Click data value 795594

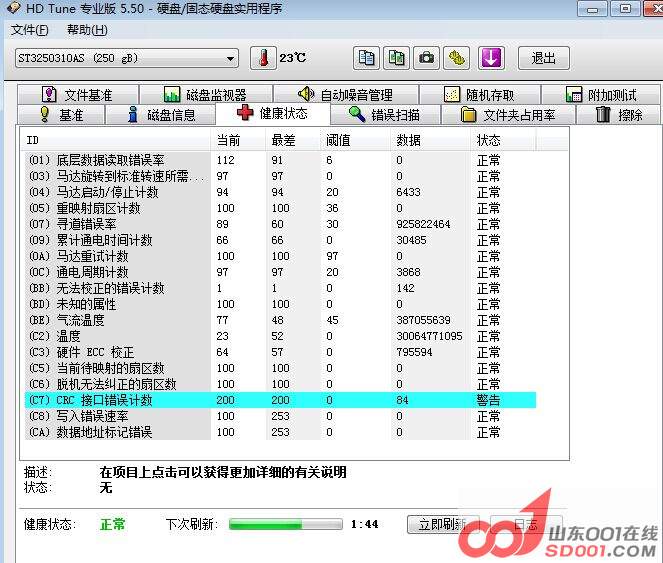tap(414, 352)
